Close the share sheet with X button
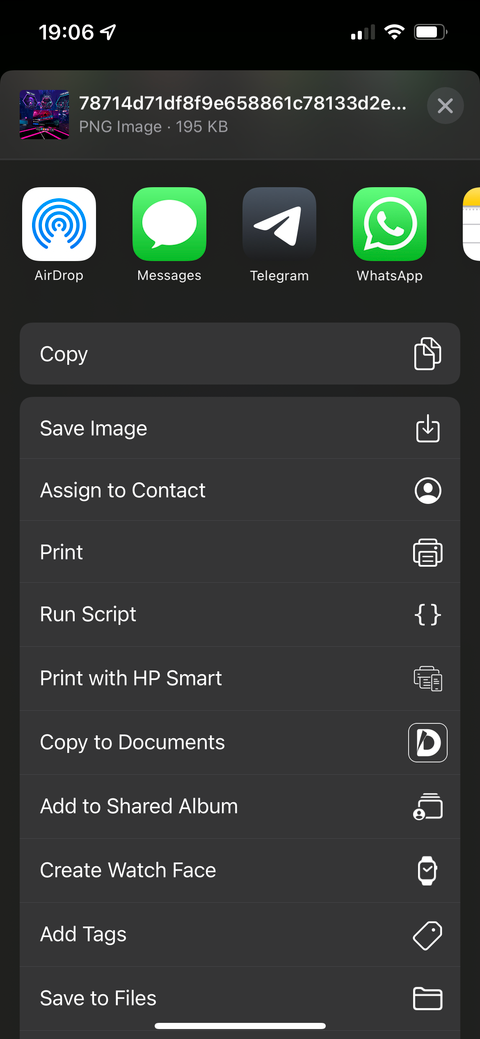 (445, 105)
